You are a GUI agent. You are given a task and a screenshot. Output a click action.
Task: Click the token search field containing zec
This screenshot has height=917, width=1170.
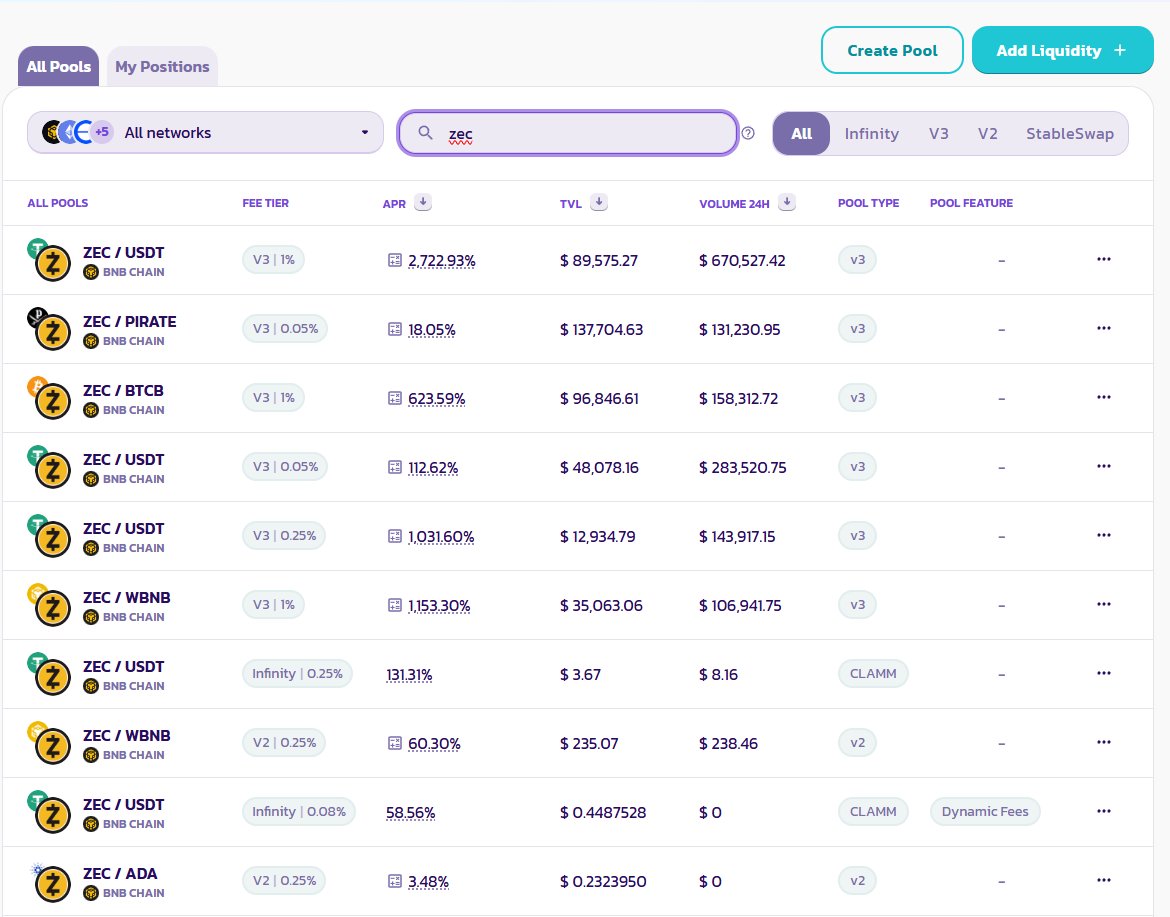tap(568, 134)
